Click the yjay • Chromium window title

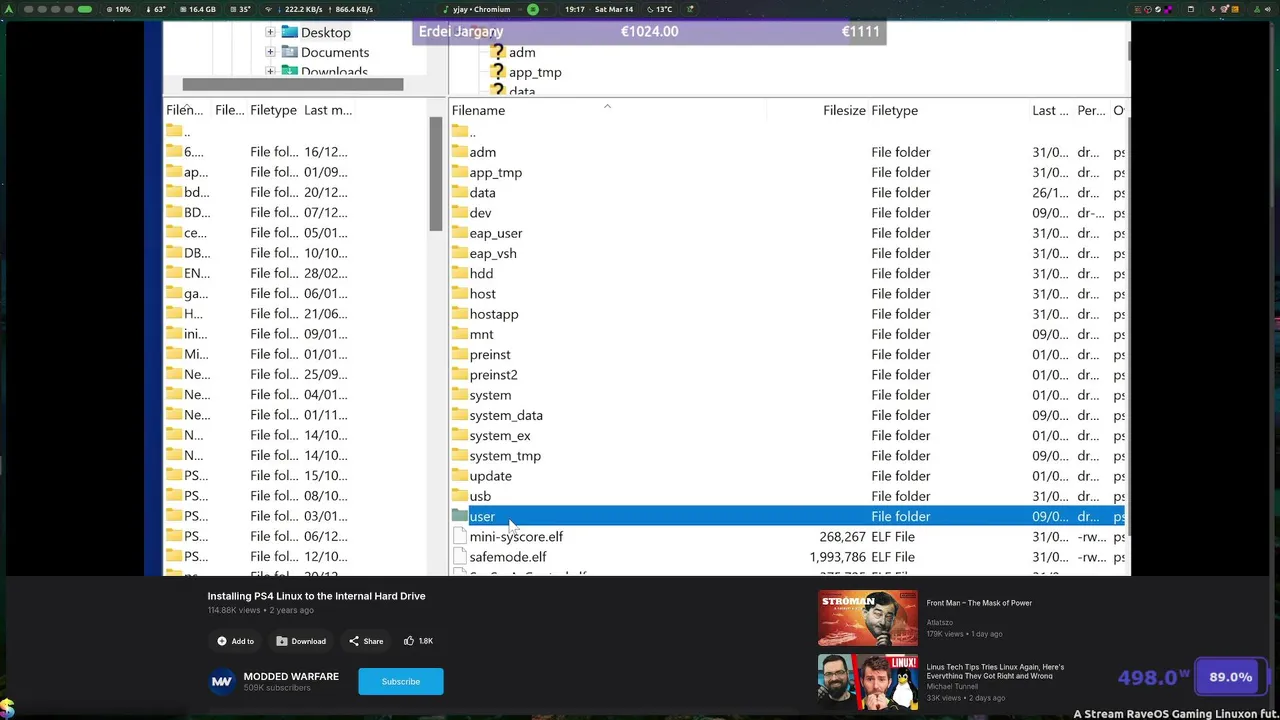[x=482, y=9]
